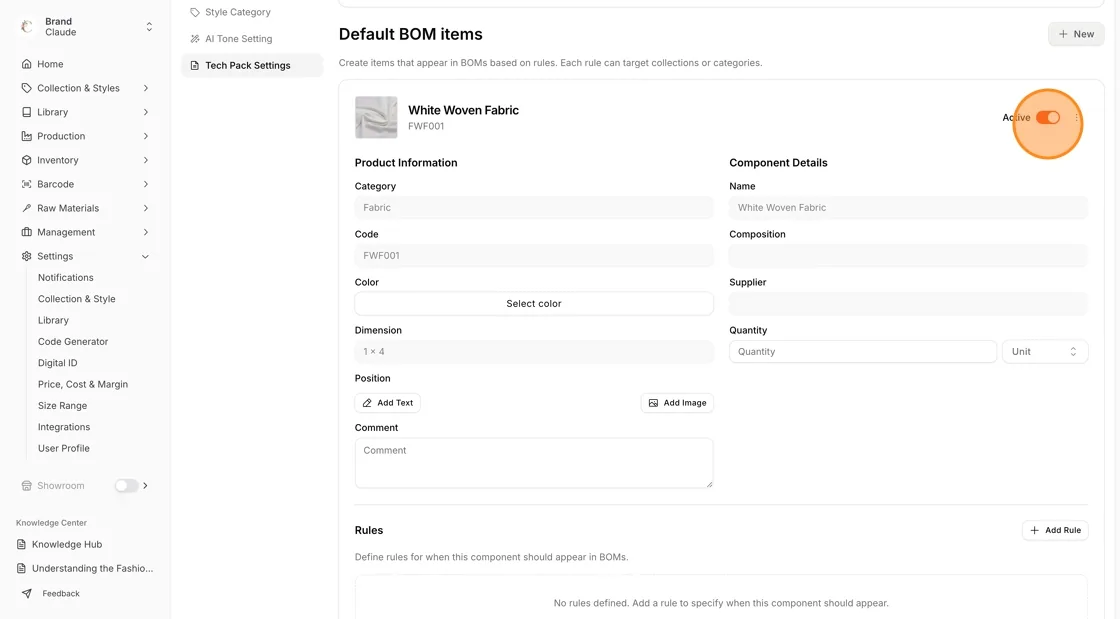Image resolution: width=1120 pixels, height=619 pixels.
Task: Click the Settings gear icon
Action: click(x=26, y=256)
